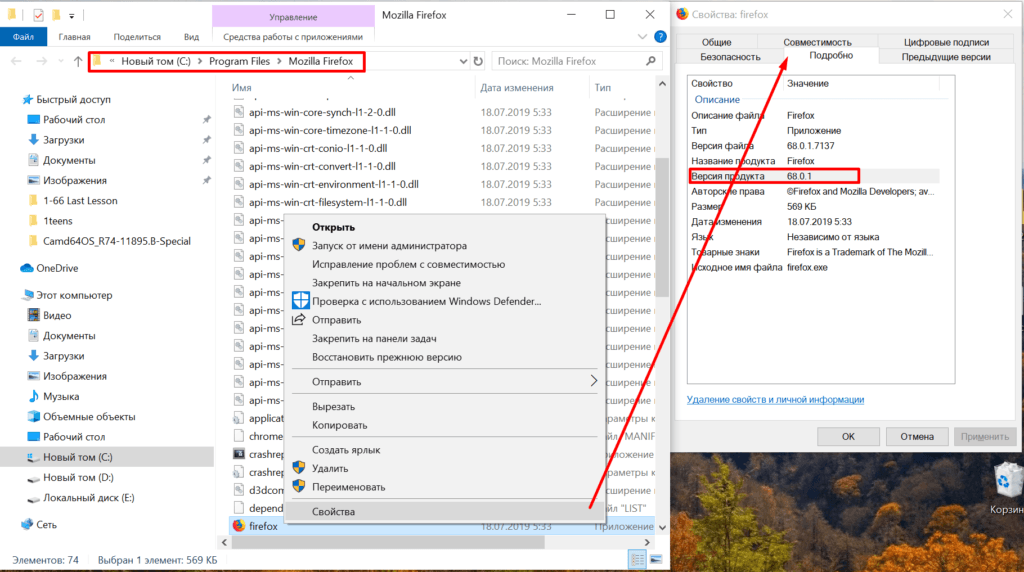Click Отмена in properties dialog
1024x572 pixels.
(917, 436)
